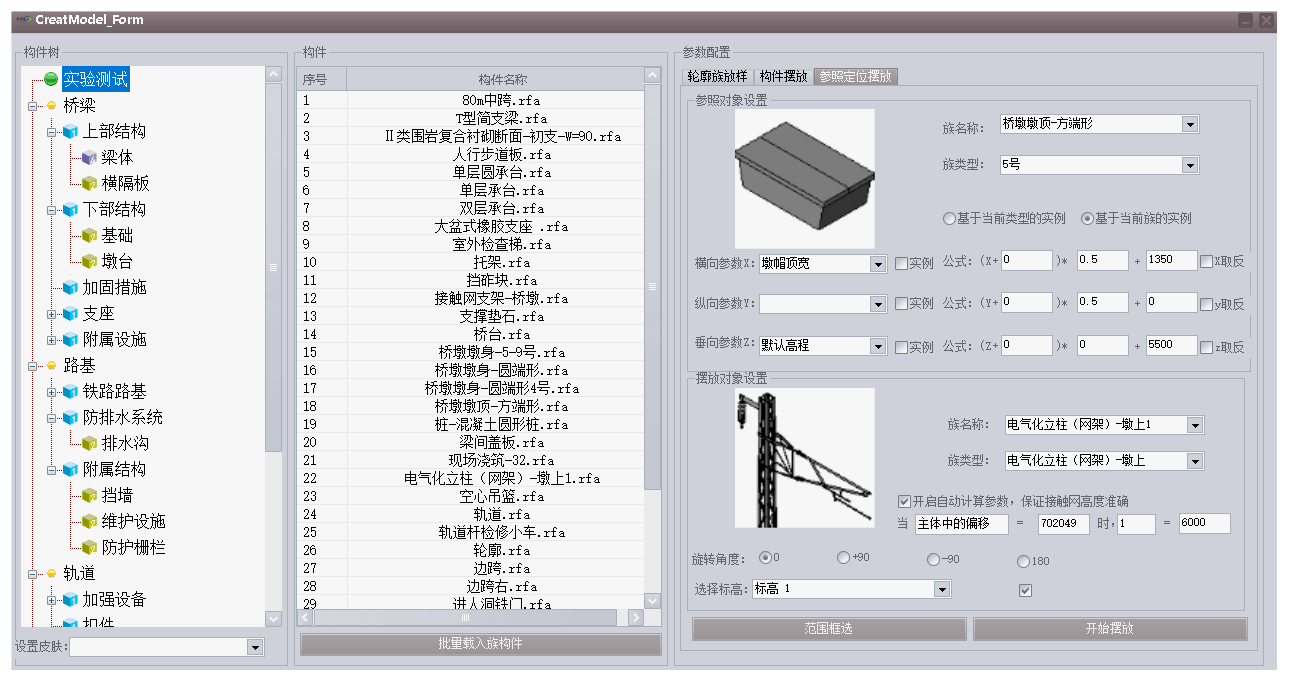Click the blue cube icon of 上部结构

(x=70, y=131)
